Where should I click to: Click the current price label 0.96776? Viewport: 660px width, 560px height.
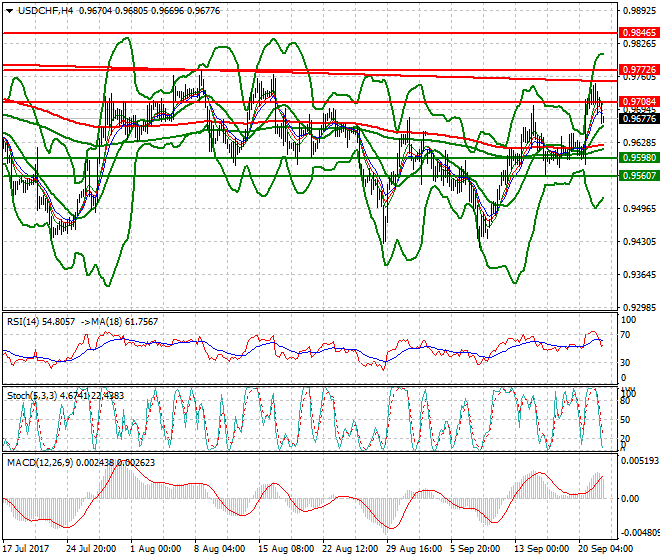pyautogui.click(x=639, y=119)
